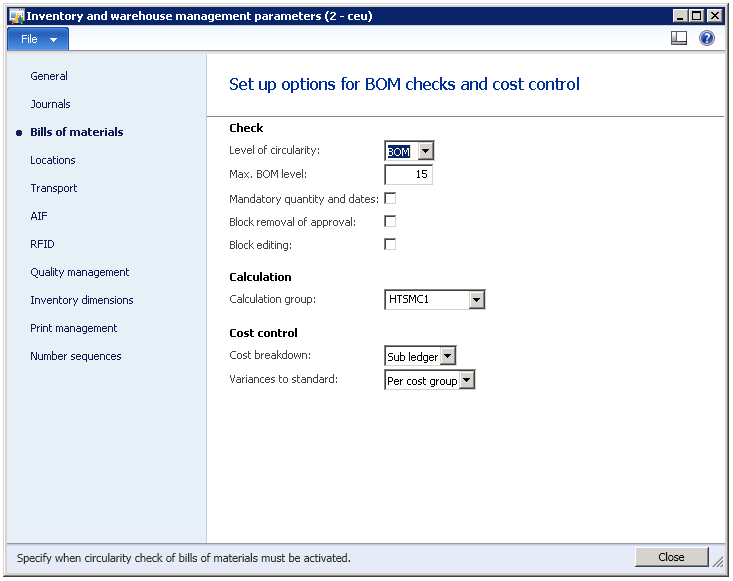Open the Locations section
733x581 pixels.
pos(53,160)
